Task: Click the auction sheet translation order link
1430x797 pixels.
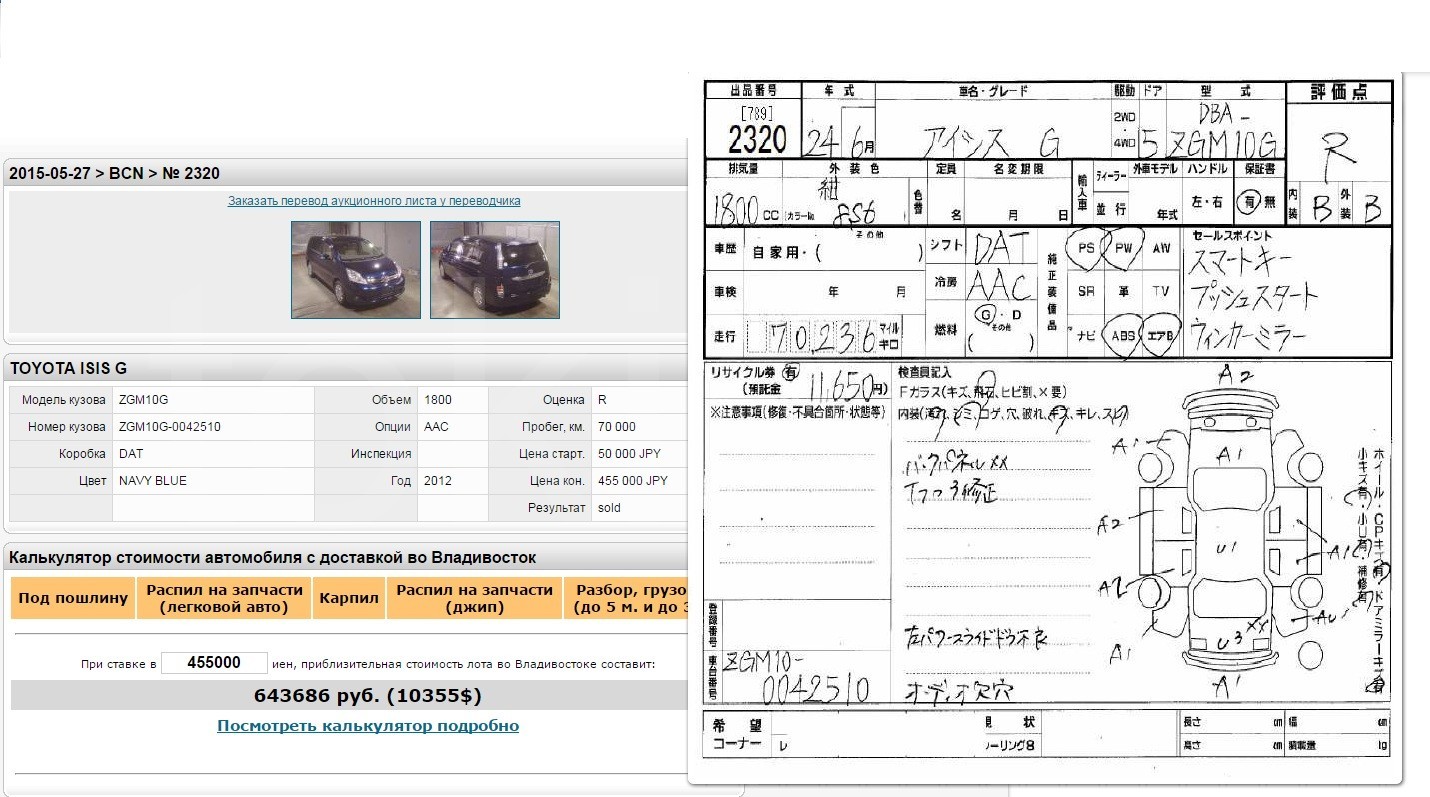Action: click(x=374, y=201)
